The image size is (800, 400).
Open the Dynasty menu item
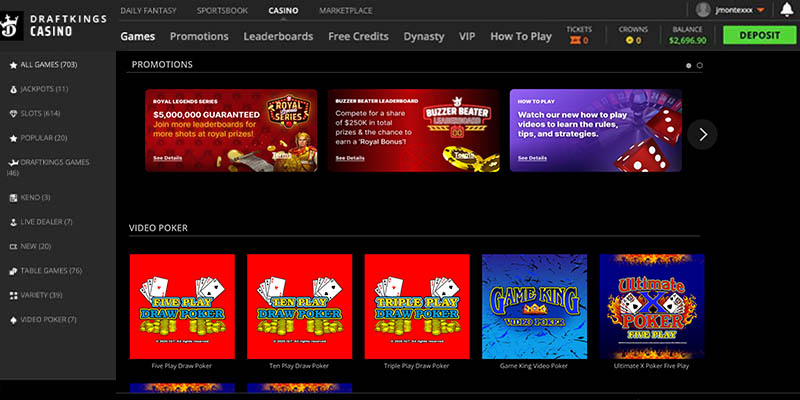(x=423, y=36)
